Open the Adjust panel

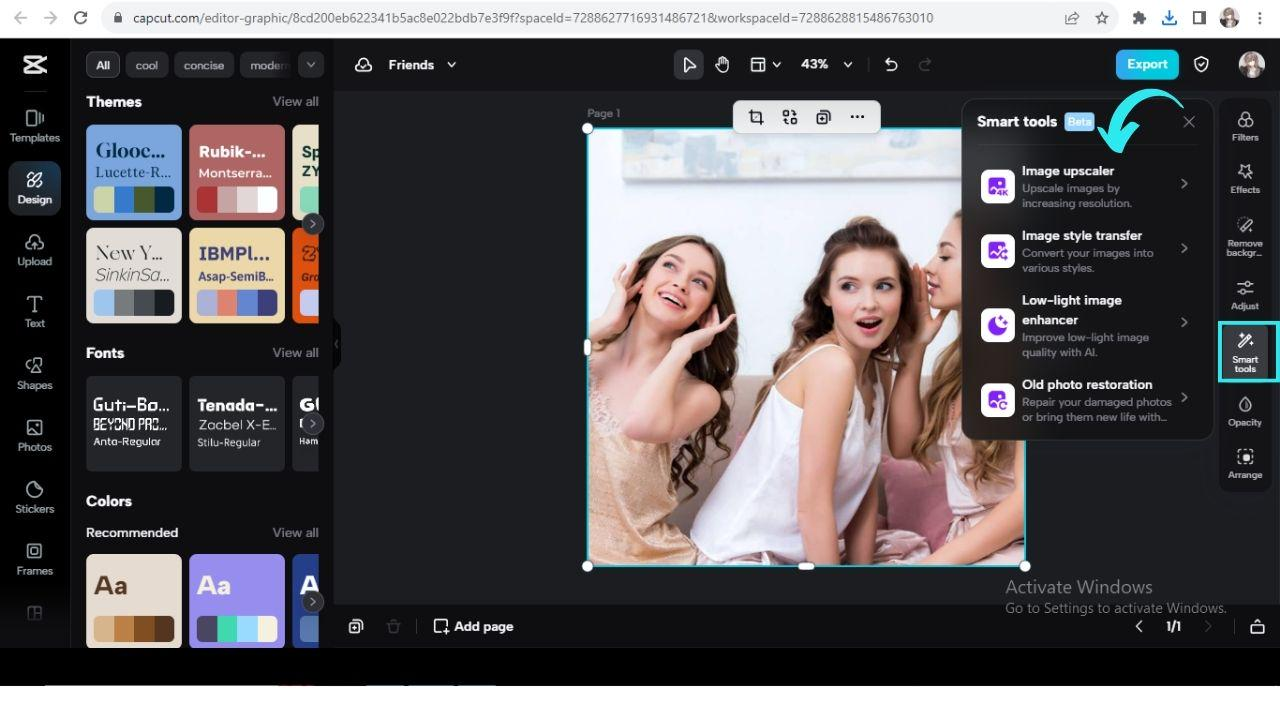pos(1244,293)
